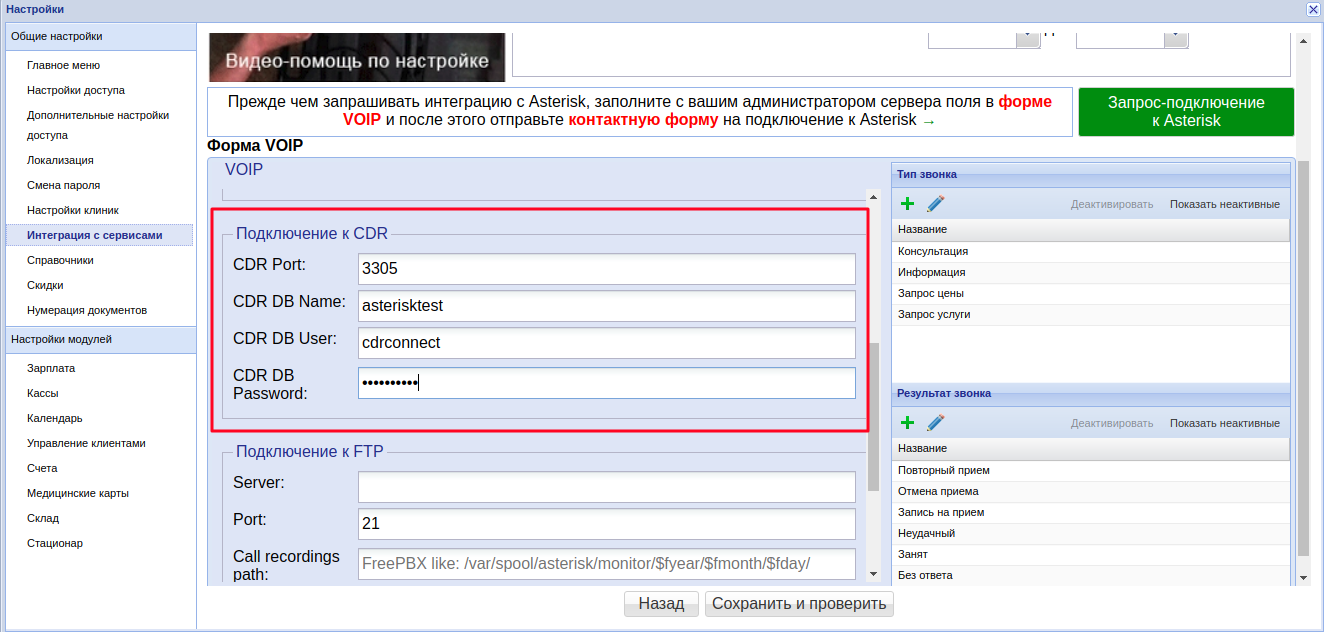Focus the CDR DB Password field

[607, 383]
